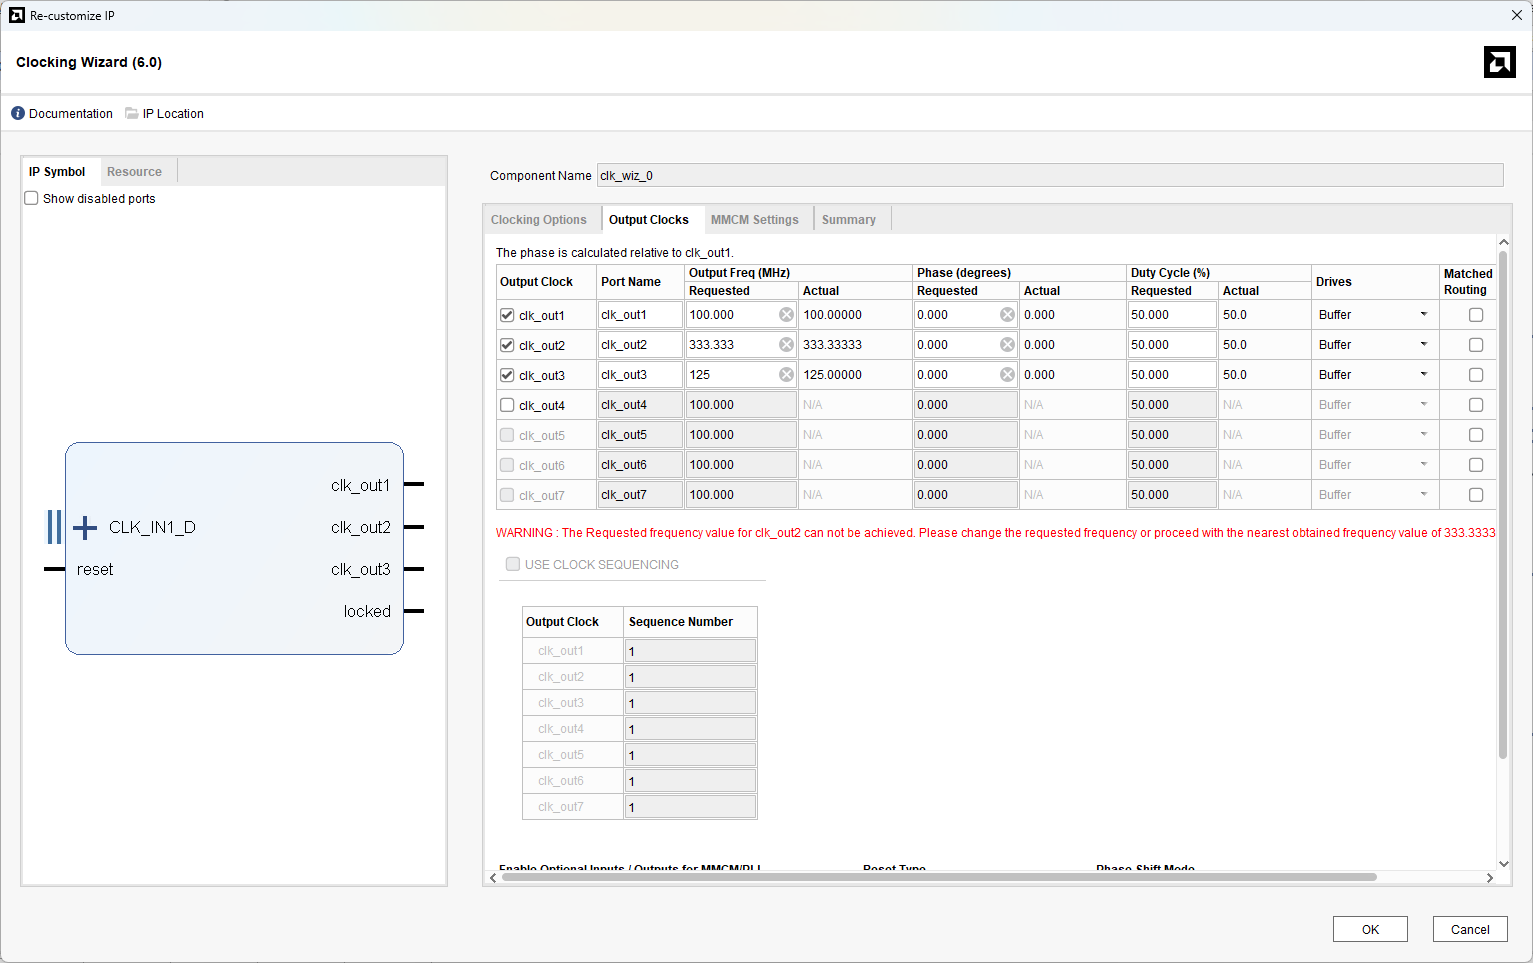This screenshot has height=963, width=1533.
Task: Expand the clk_out3 Drives dropdown
Action: tap(1423, 375)
